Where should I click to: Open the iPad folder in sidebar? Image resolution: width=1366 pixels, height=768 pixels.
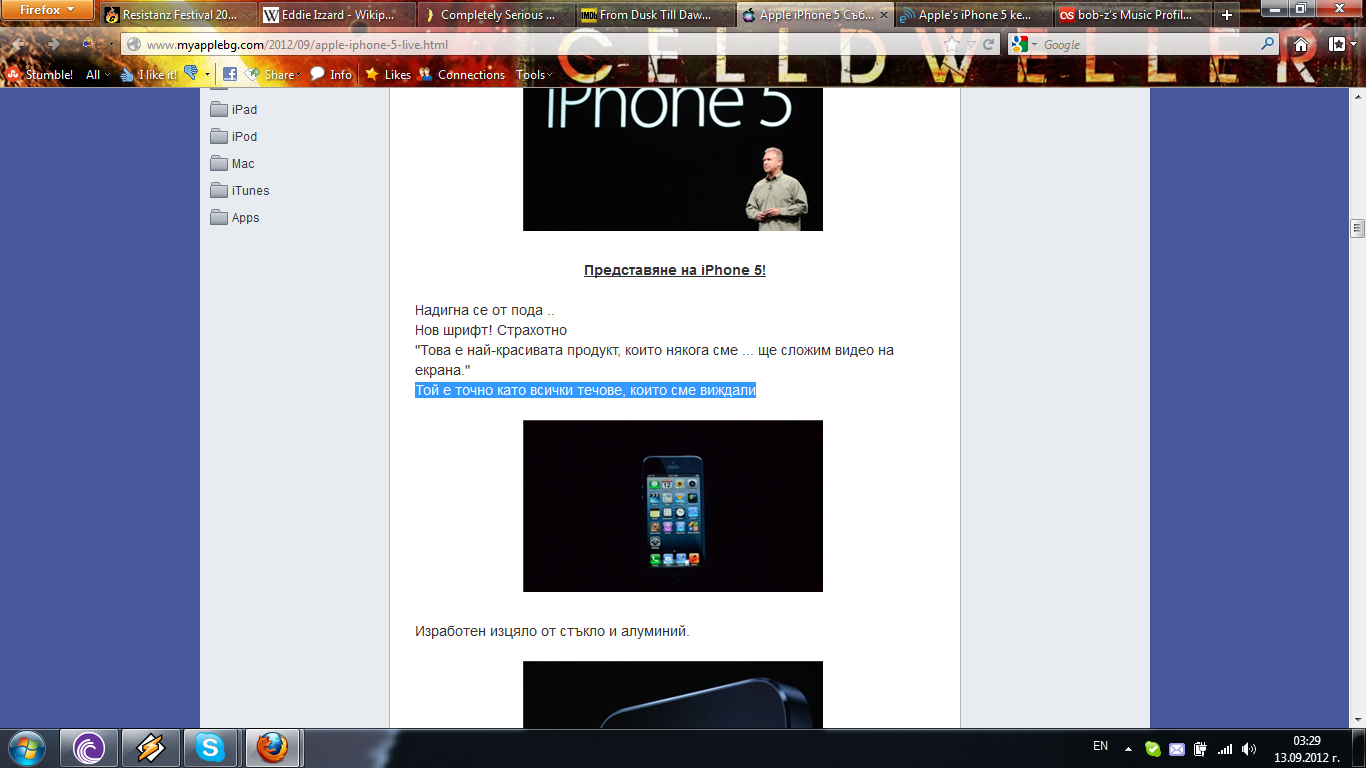[x=234, y=110]
